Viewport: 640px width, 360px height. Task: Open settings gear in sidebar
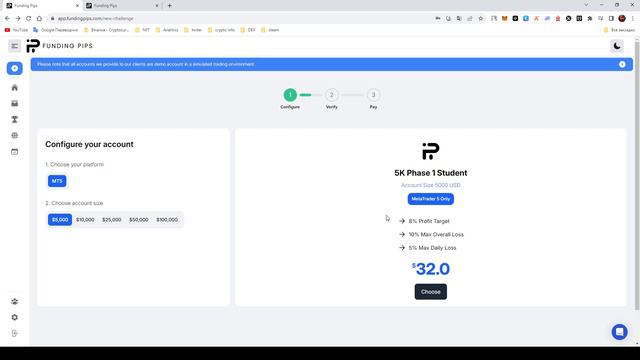click(x=15, y=318)
